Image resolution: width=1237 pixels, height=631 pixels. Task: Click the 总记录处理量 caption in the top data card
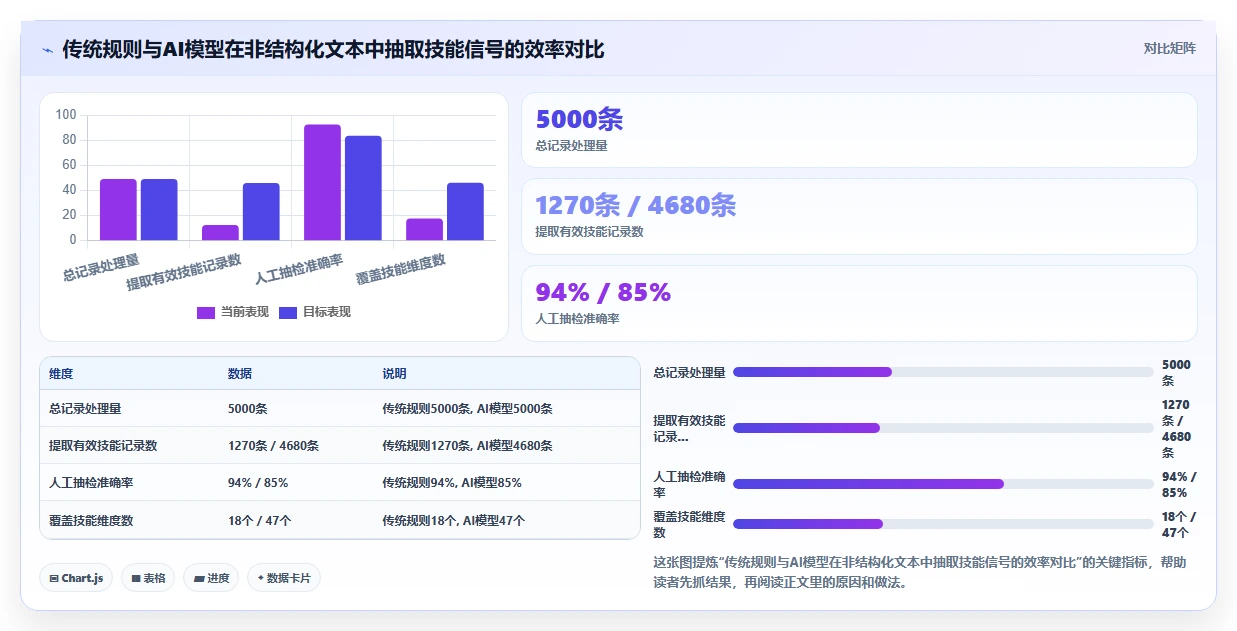click(571, 145)
